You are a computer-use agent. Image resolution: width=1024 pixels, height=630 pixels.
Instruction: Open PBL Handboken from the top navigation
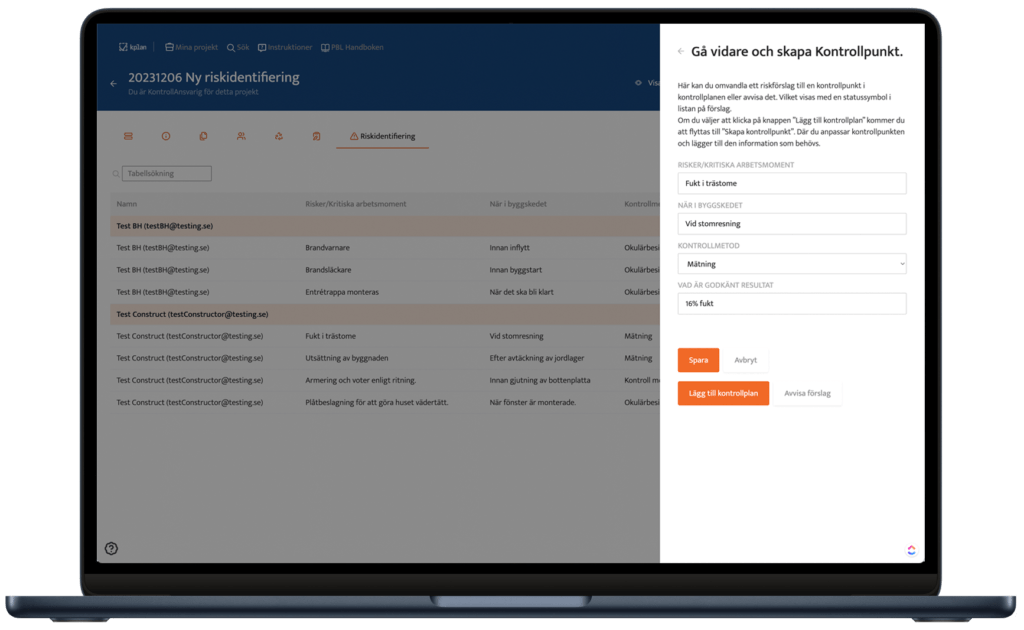pos(351,47)
